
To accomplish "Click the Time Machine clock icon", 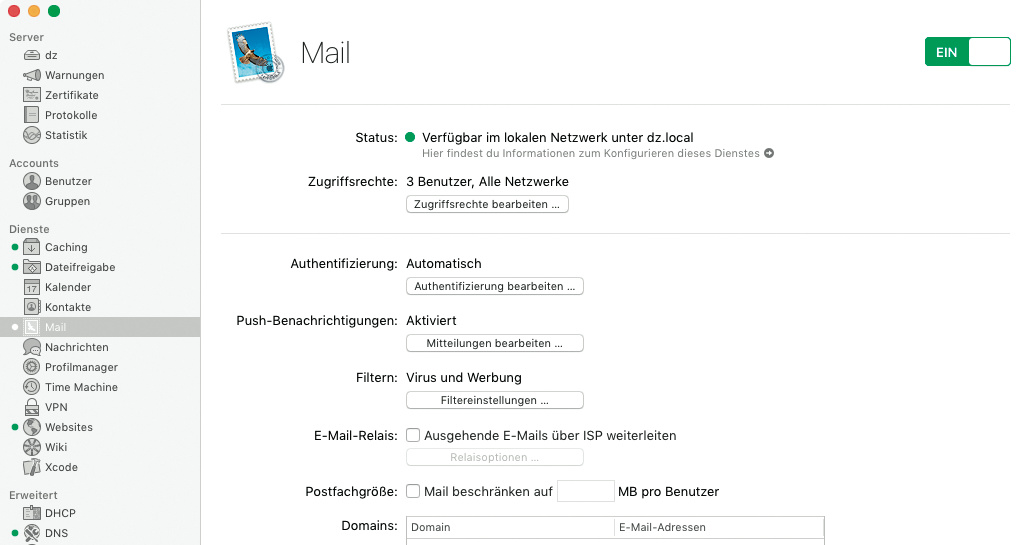I will (32, 387).
